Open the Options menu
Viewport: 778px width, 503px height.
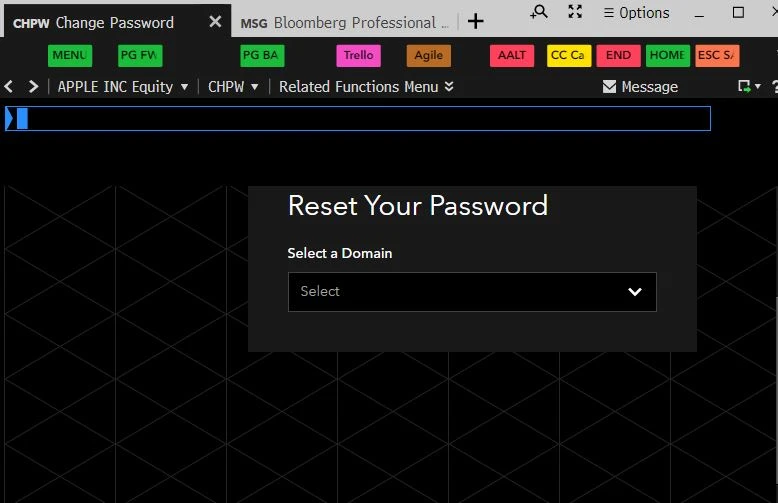click(637, 13)
